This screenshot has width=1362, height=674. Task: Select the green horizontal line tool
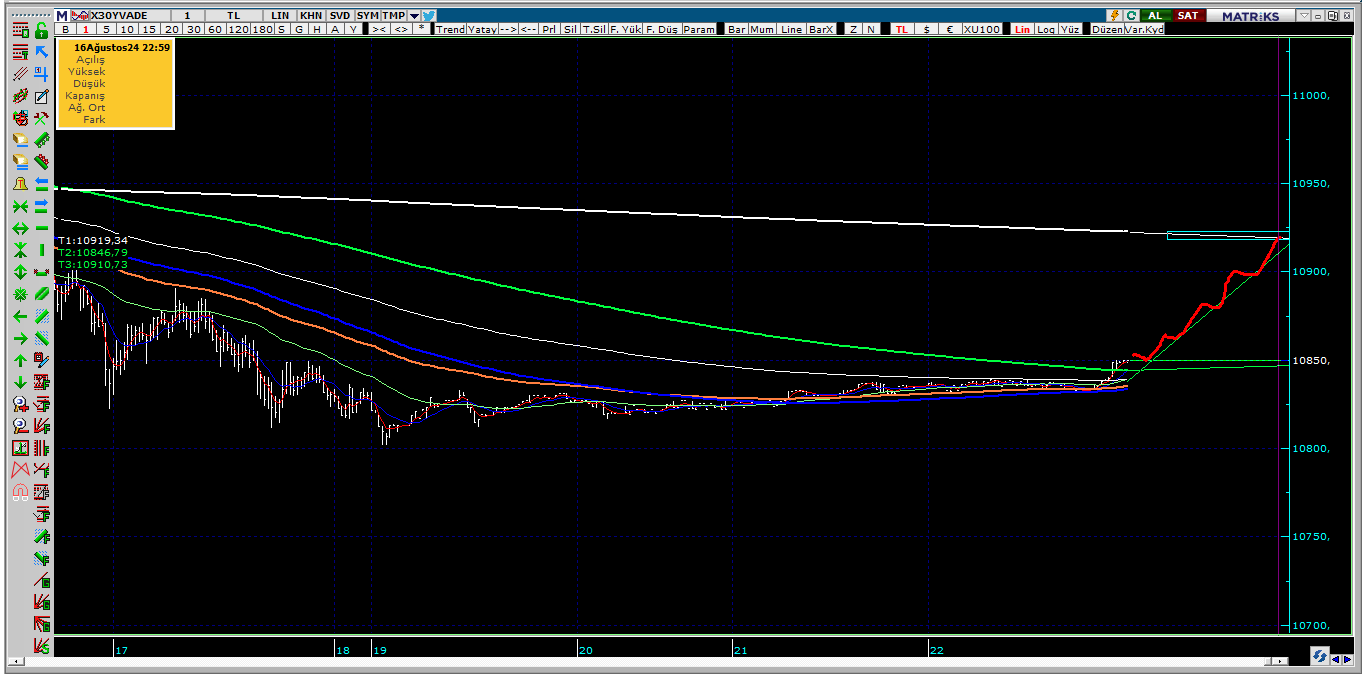pyautogui.click(x=41, y=228)
